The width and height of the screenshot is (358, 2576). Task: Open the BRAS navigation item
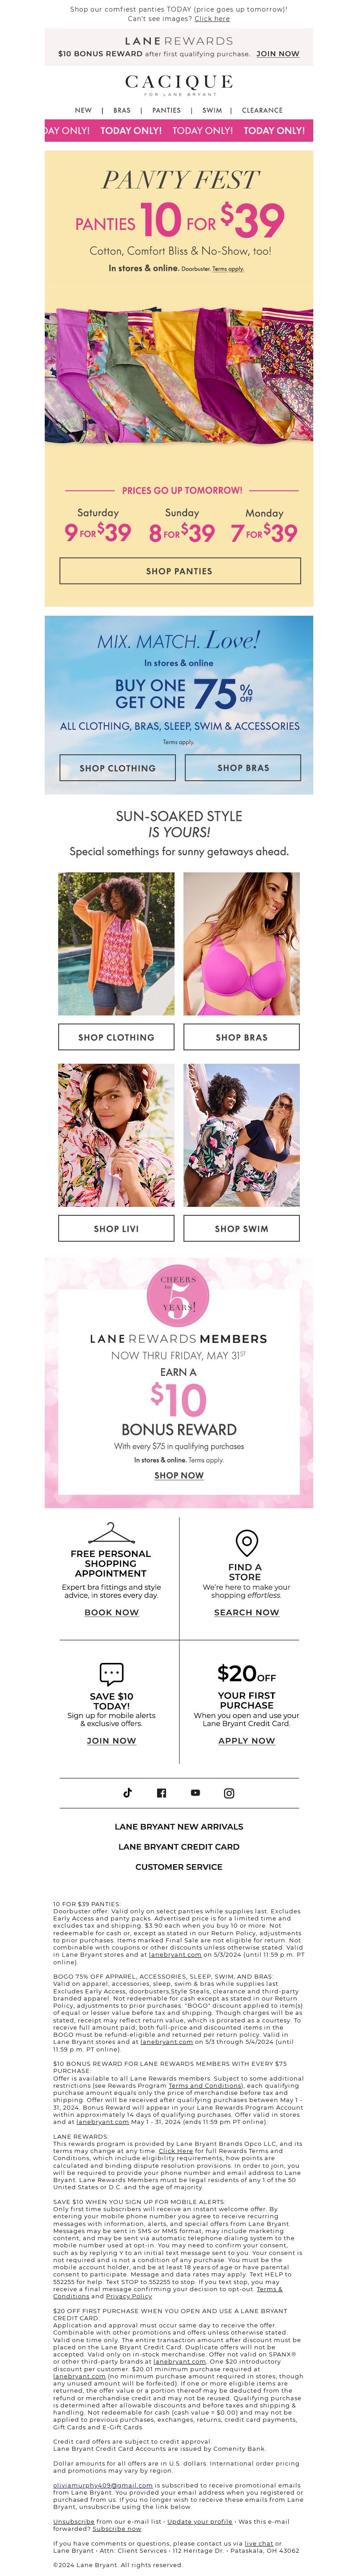point(122,110)
